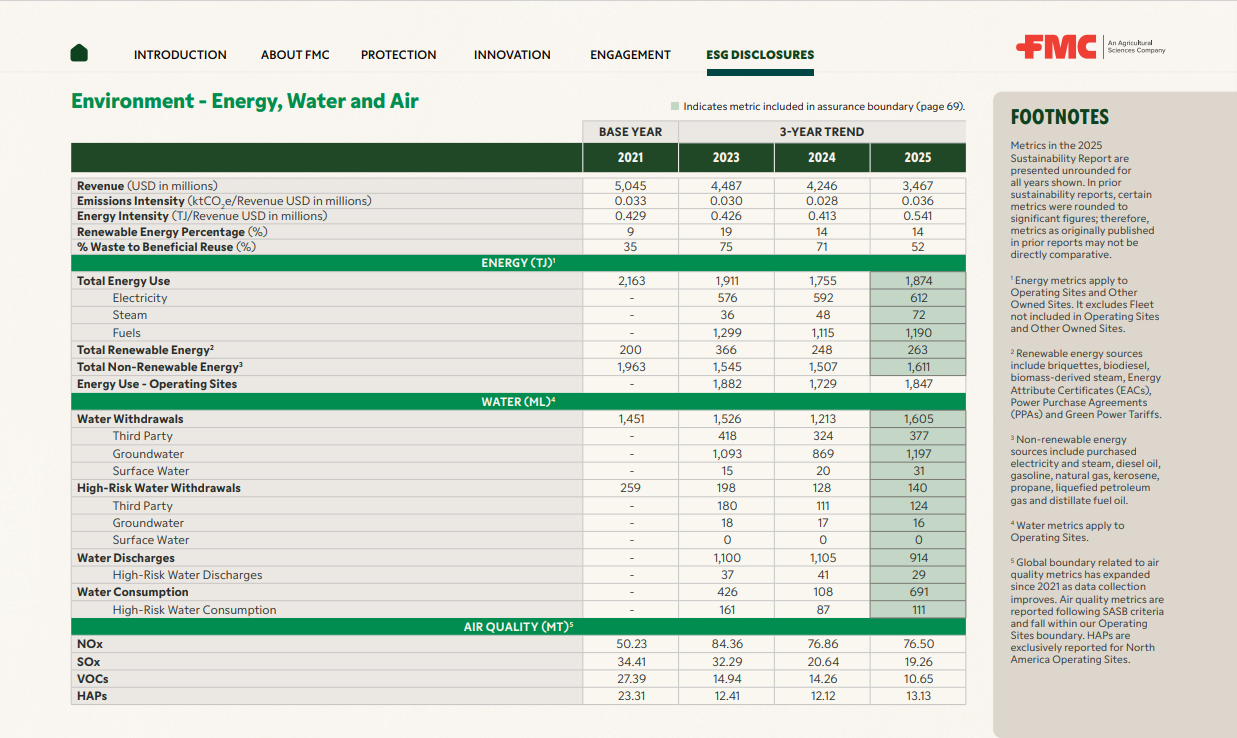
Task: Click footnote 3 about Non-renewable energy sources
Action: (x=1085, y=470)
